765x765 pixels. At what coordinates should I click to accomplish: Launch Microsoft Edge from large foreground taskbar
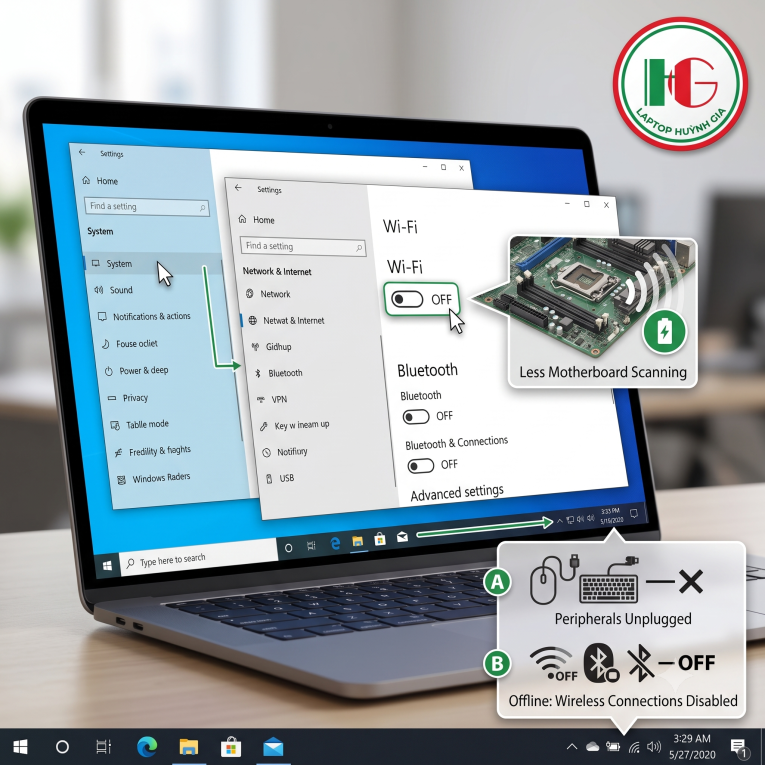coord(147,746)
